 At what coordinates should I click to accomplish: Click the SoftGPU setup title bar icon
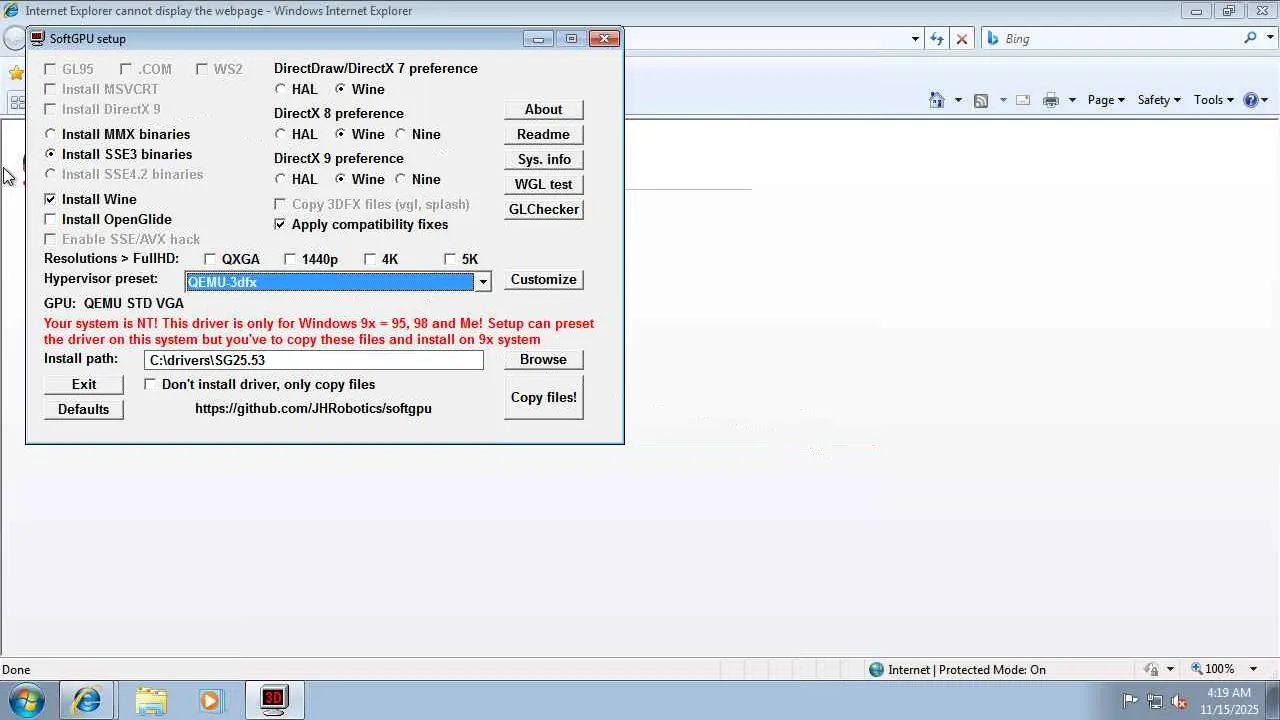point(38,38)
